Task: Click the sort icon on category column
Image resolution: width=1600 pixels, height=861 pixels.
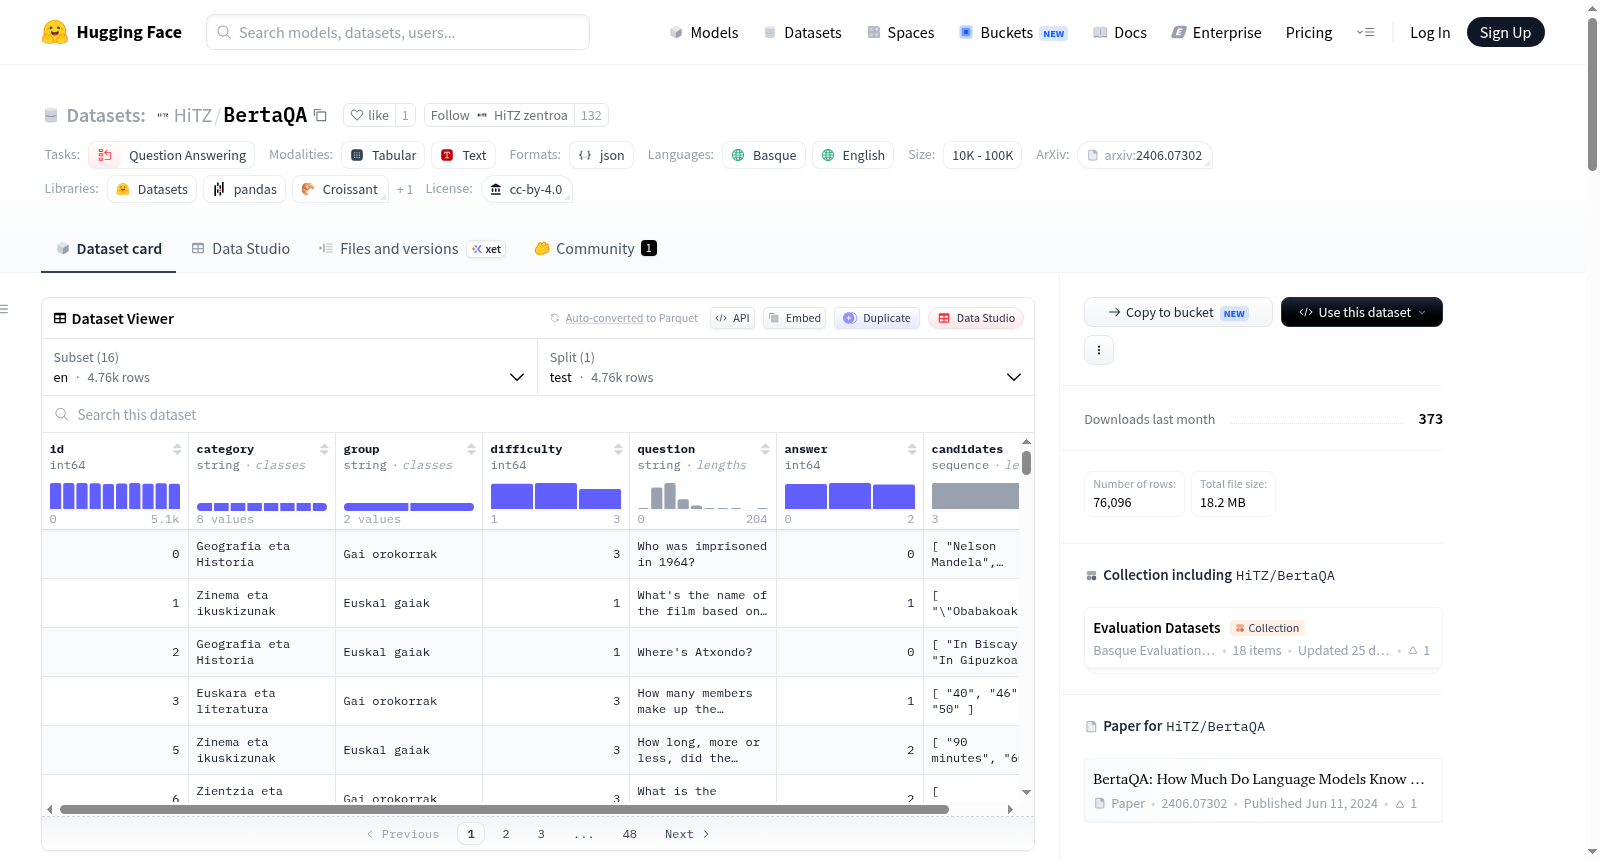Action: pyautogui.click(x=324, y=449)
